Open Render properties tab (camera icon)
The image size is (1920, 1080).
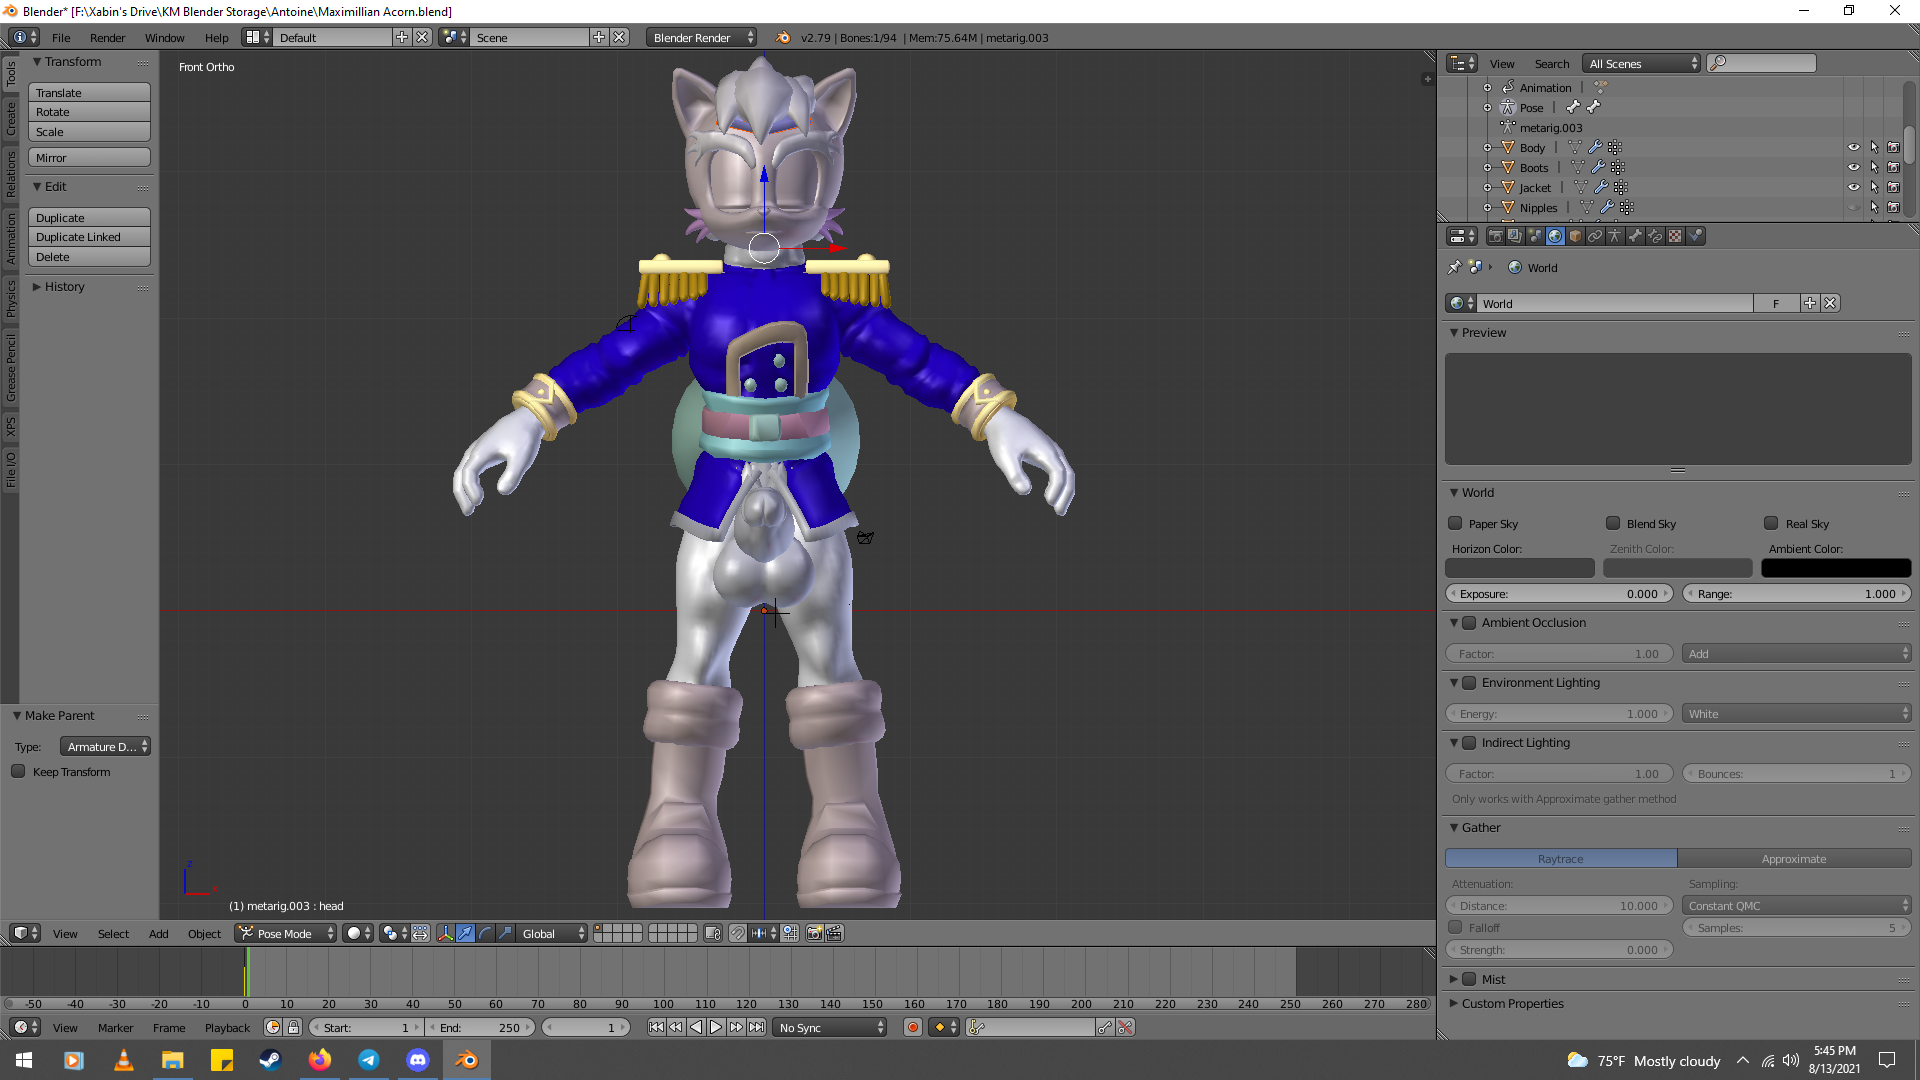click(x=1495, y=236)
